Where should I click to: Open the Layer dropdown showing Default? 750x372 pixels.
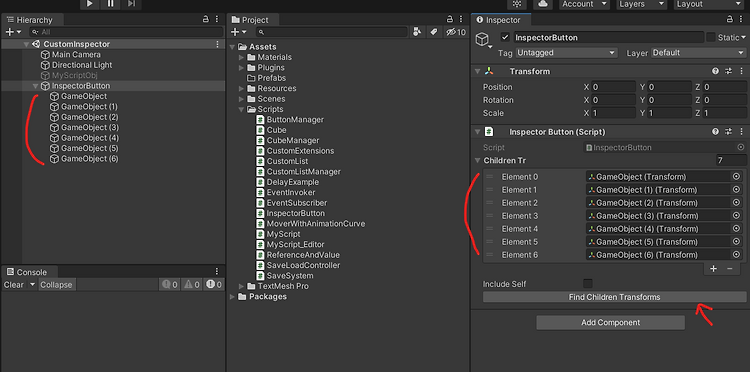pyautogui.click(x=698, y=53)
